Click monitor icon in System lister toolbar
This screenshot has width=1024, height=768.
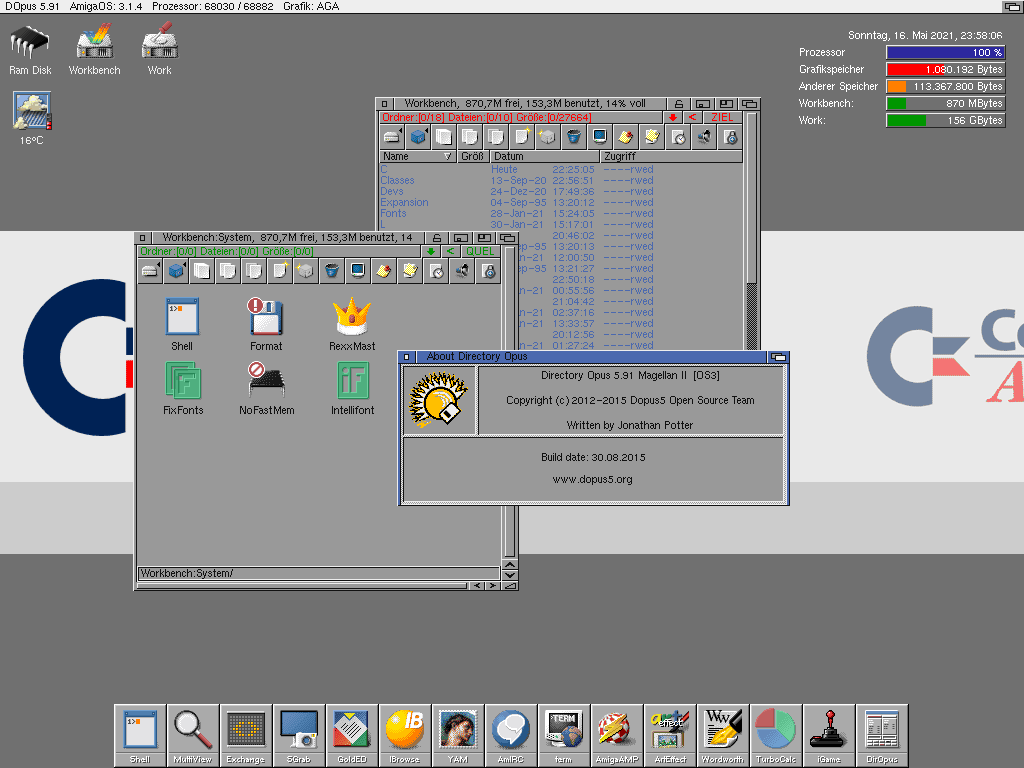click(358, 270)
